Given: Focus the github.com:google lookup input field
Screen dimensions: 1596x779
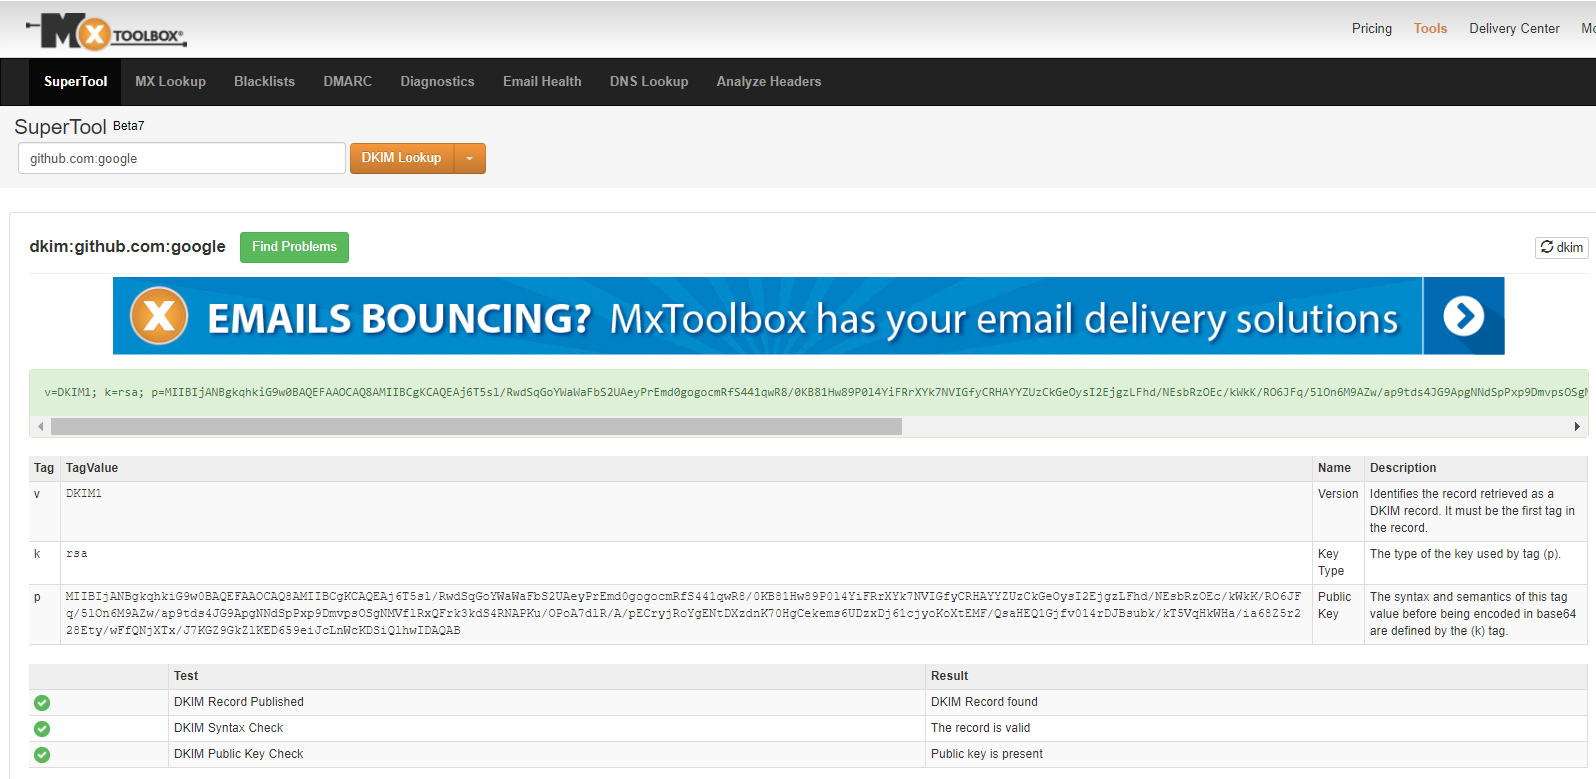Looking at the screenshot, I should pos(182,158).
